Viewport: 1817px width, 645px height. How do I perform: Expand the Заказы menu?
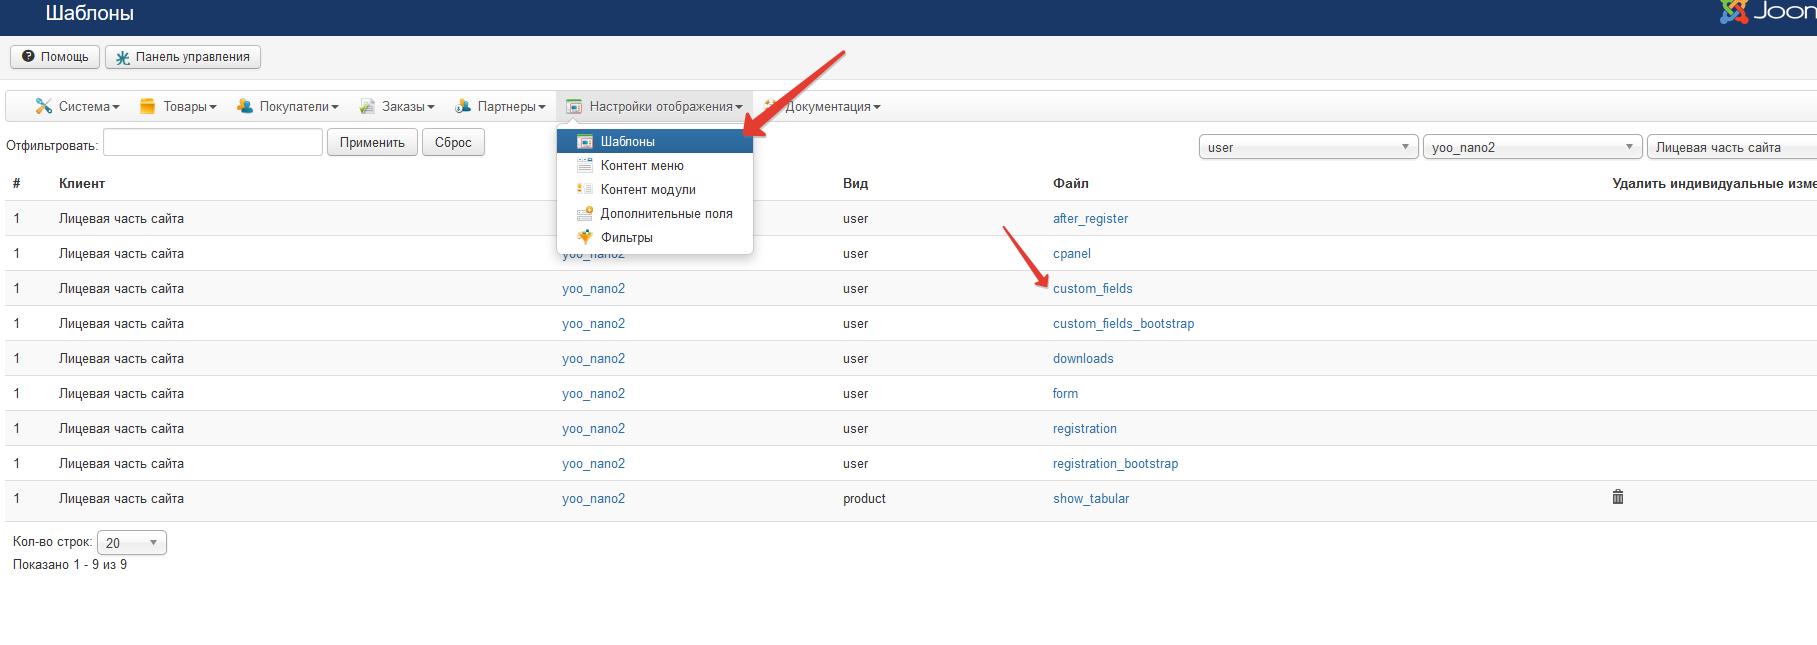[x=397, y=106]
